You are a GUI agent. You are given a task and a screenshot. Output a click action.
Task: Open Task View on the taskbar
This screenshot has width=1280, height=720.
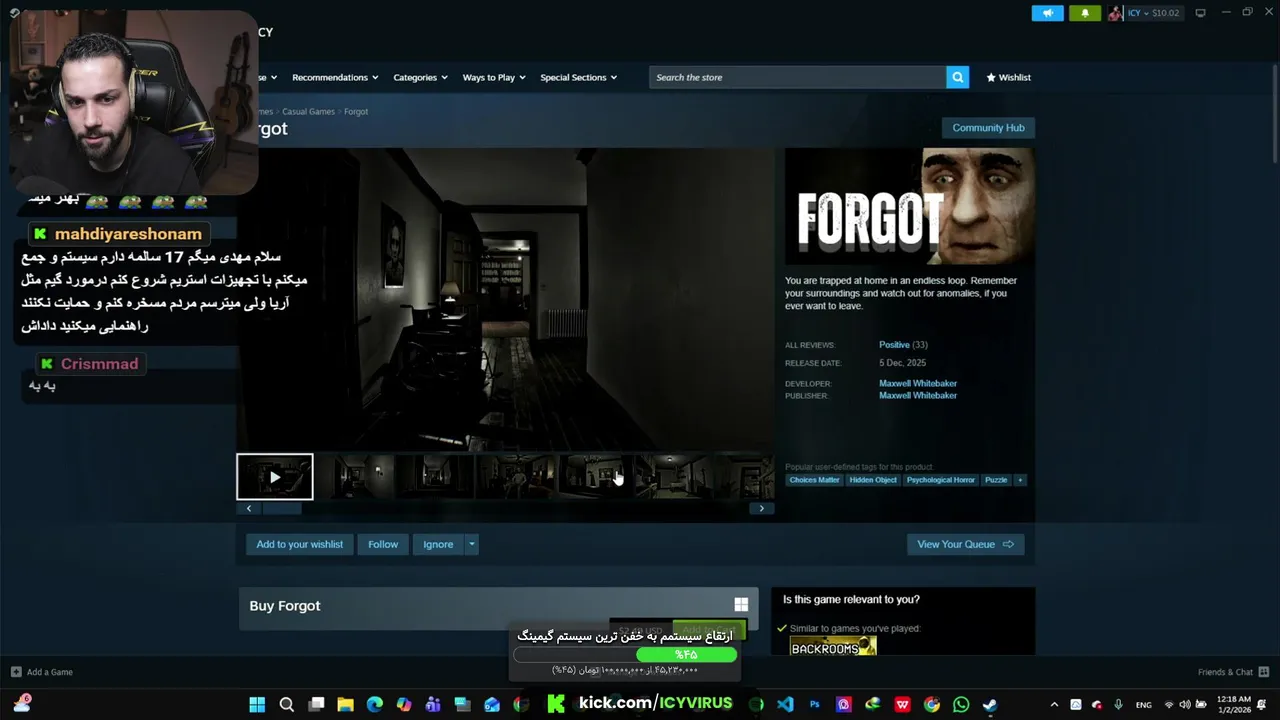click(316, 704)
